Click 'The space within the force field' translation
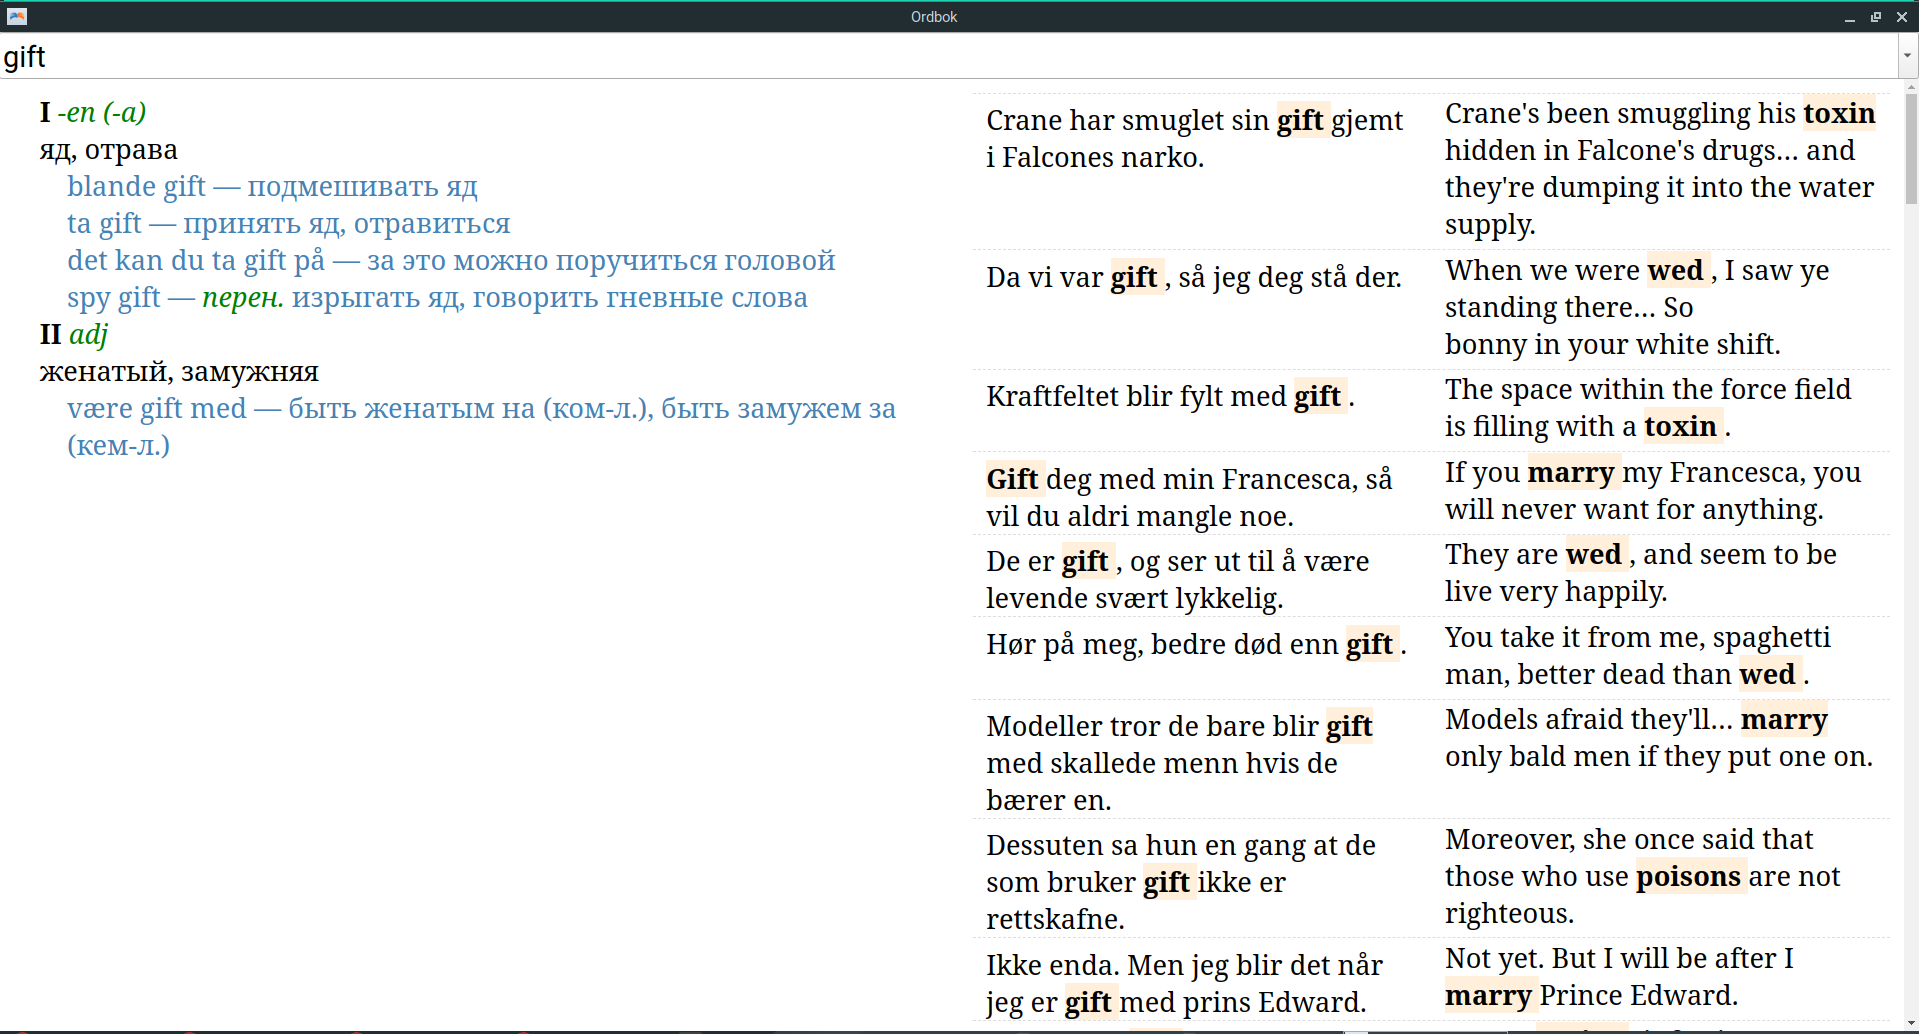This screenshot has height=1034, width=1919. coord(1648,407)
